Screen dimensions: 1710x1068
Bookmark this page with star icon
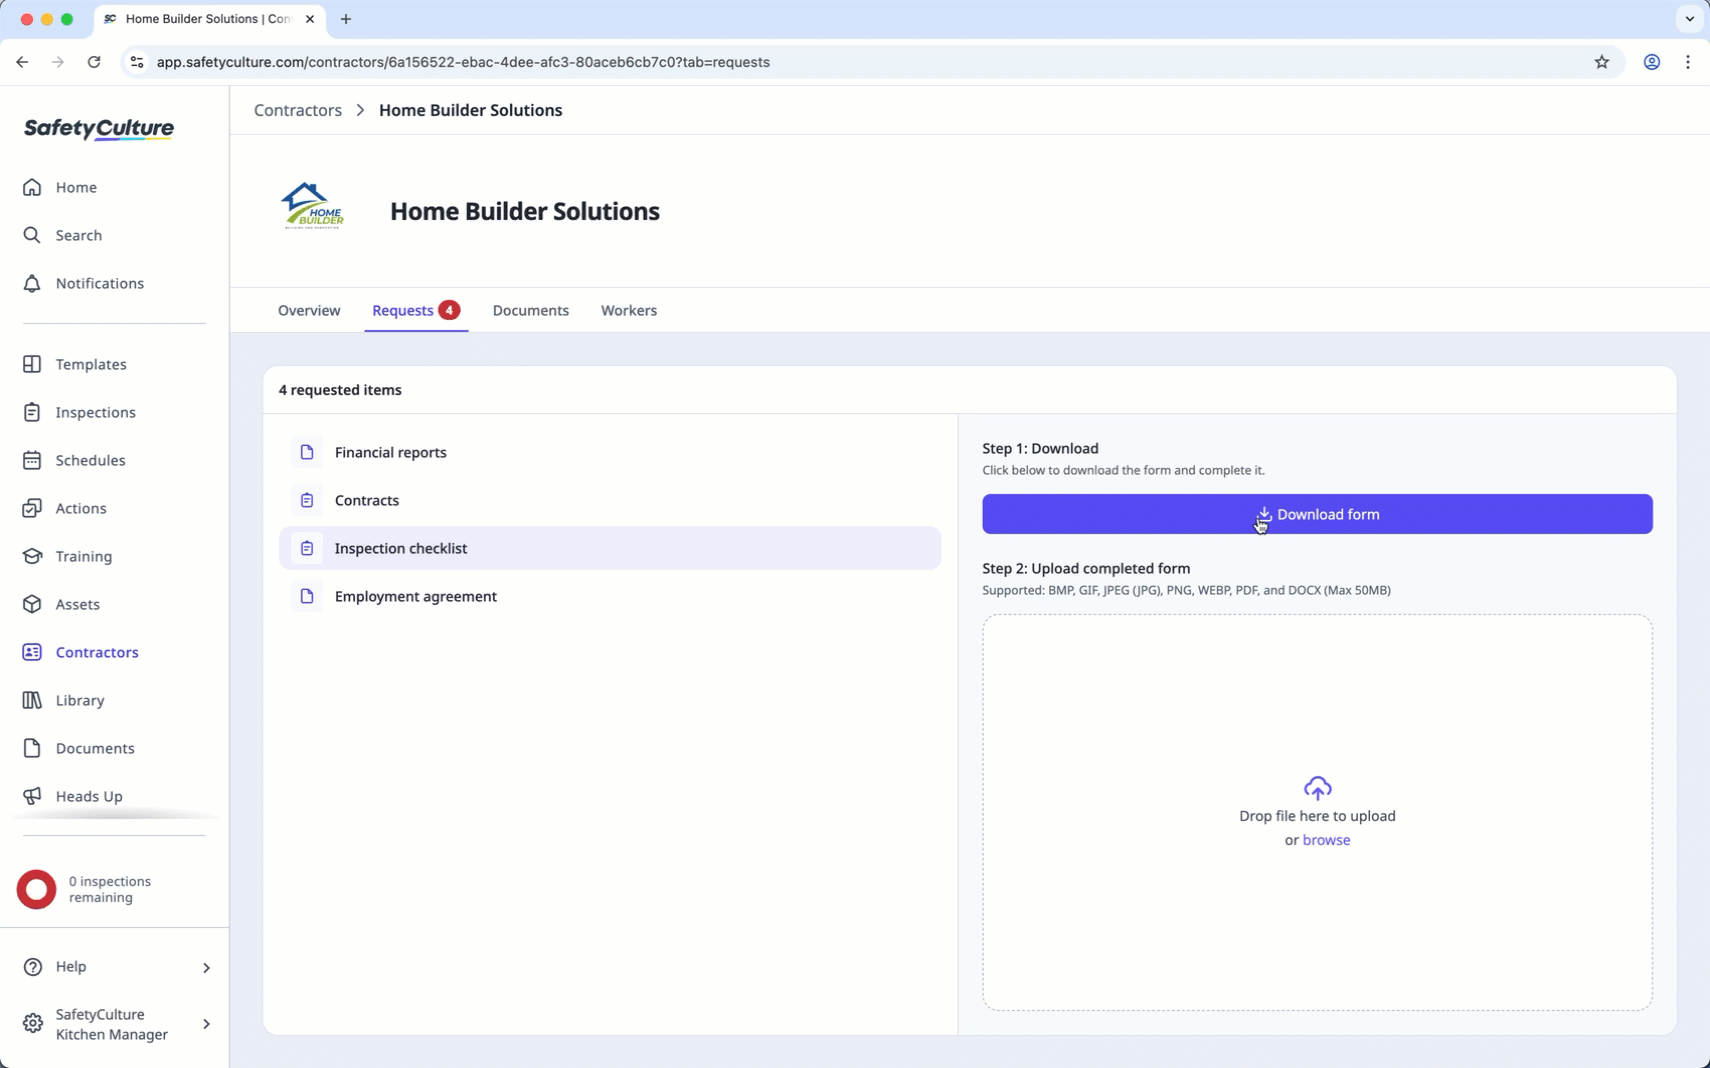pyautogui.click(x=1602, y=62)
